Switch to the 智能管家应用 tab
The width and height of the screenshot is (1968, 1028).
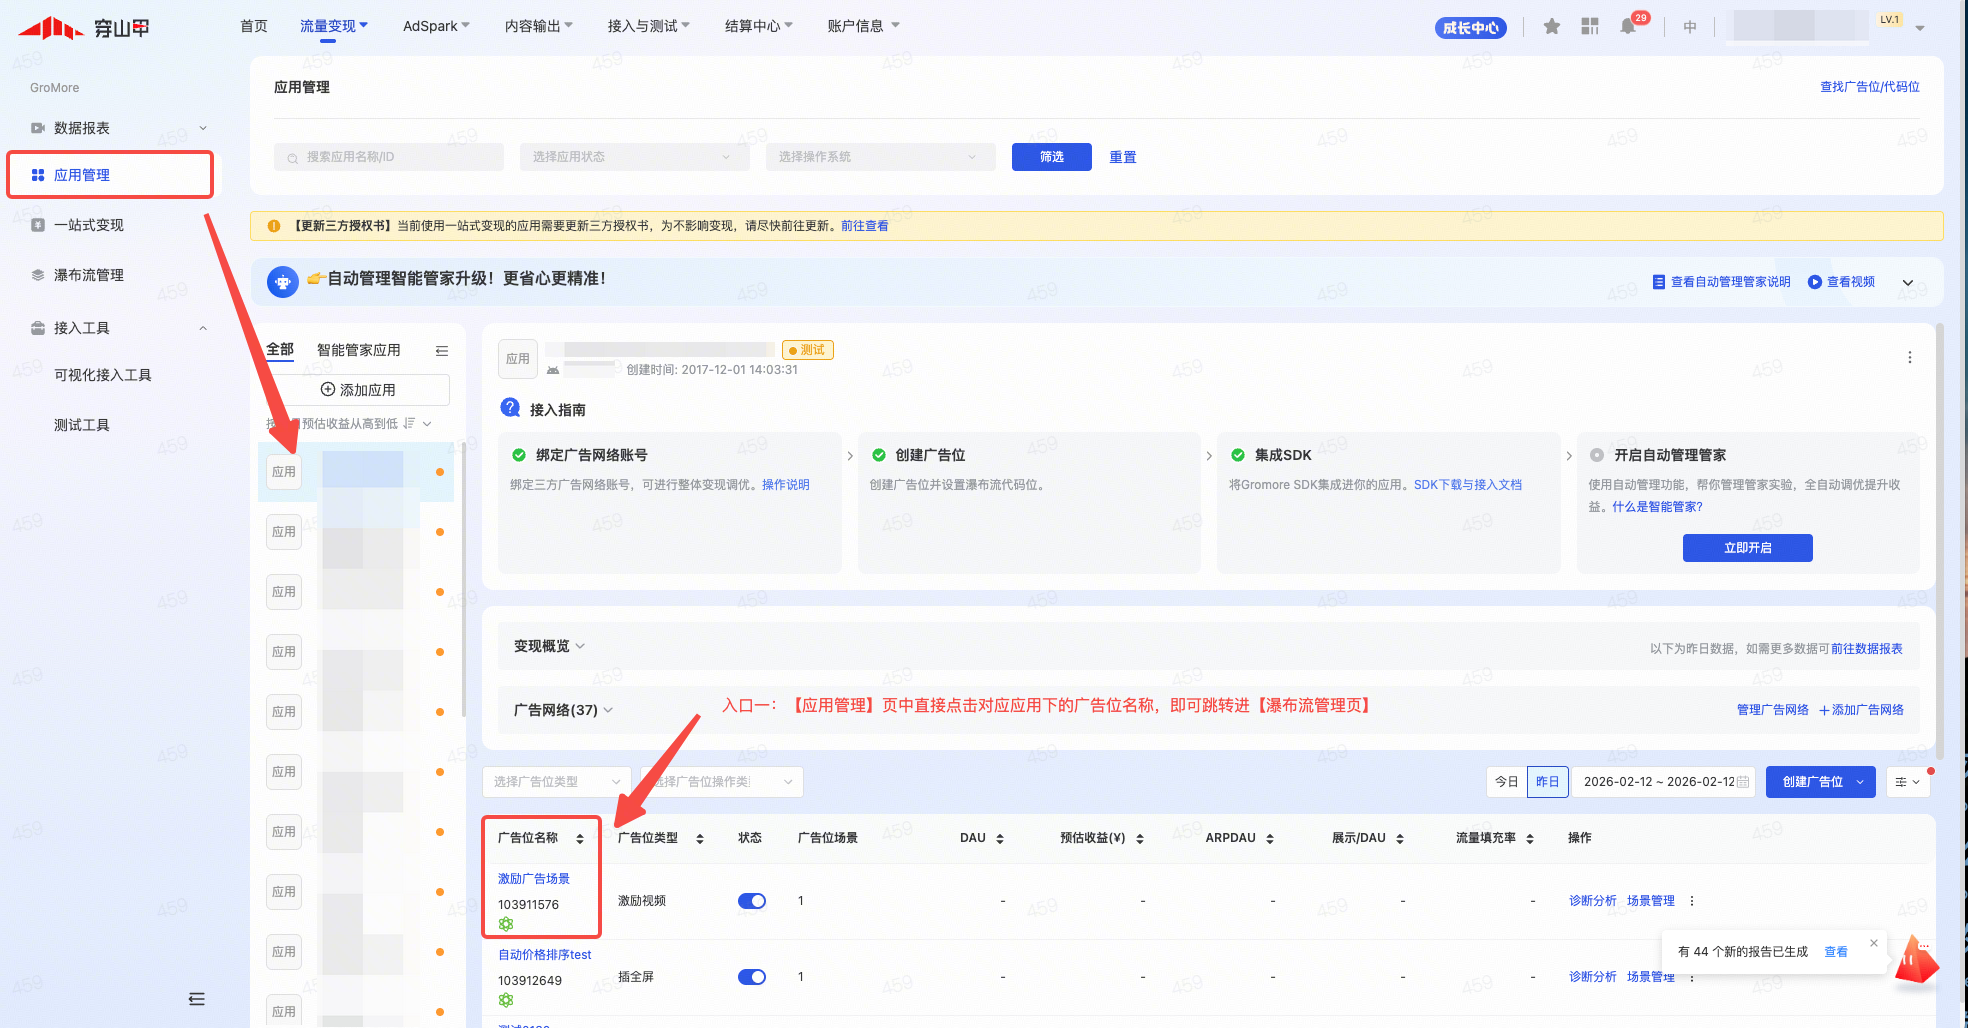pos(358,350)
